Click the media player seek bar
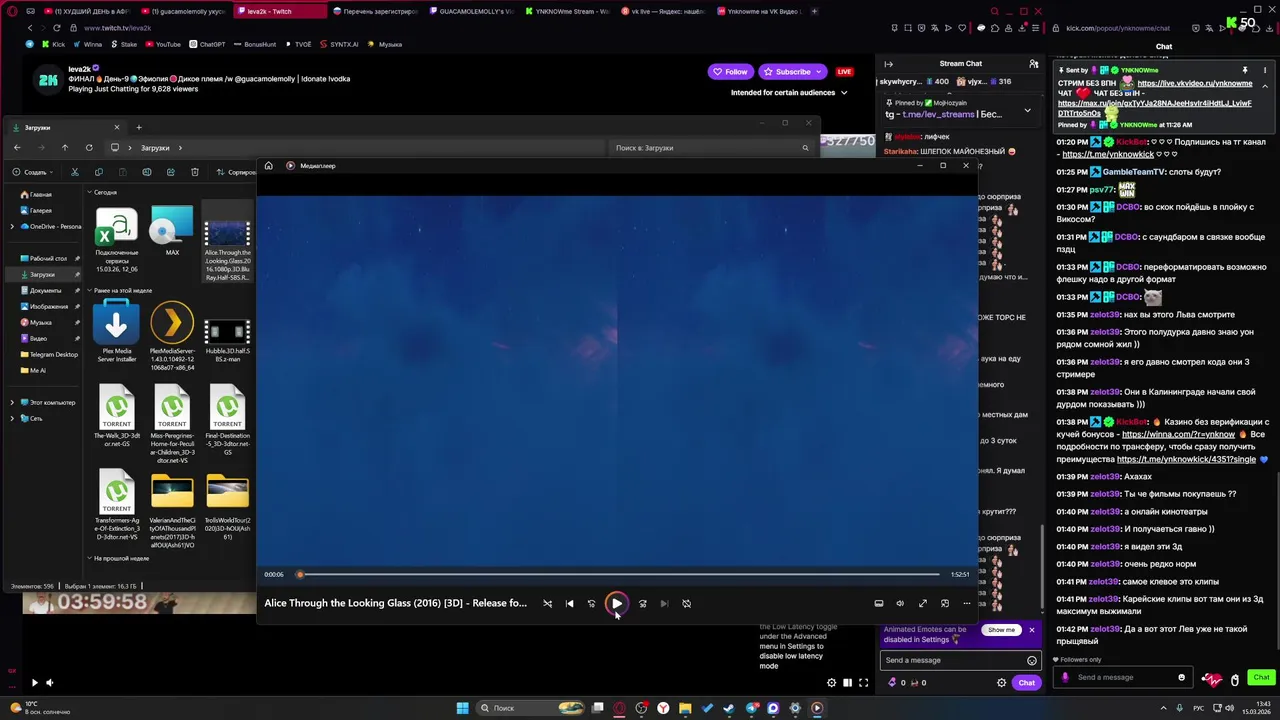The image size is (1280, 720). tap(620, 574)
